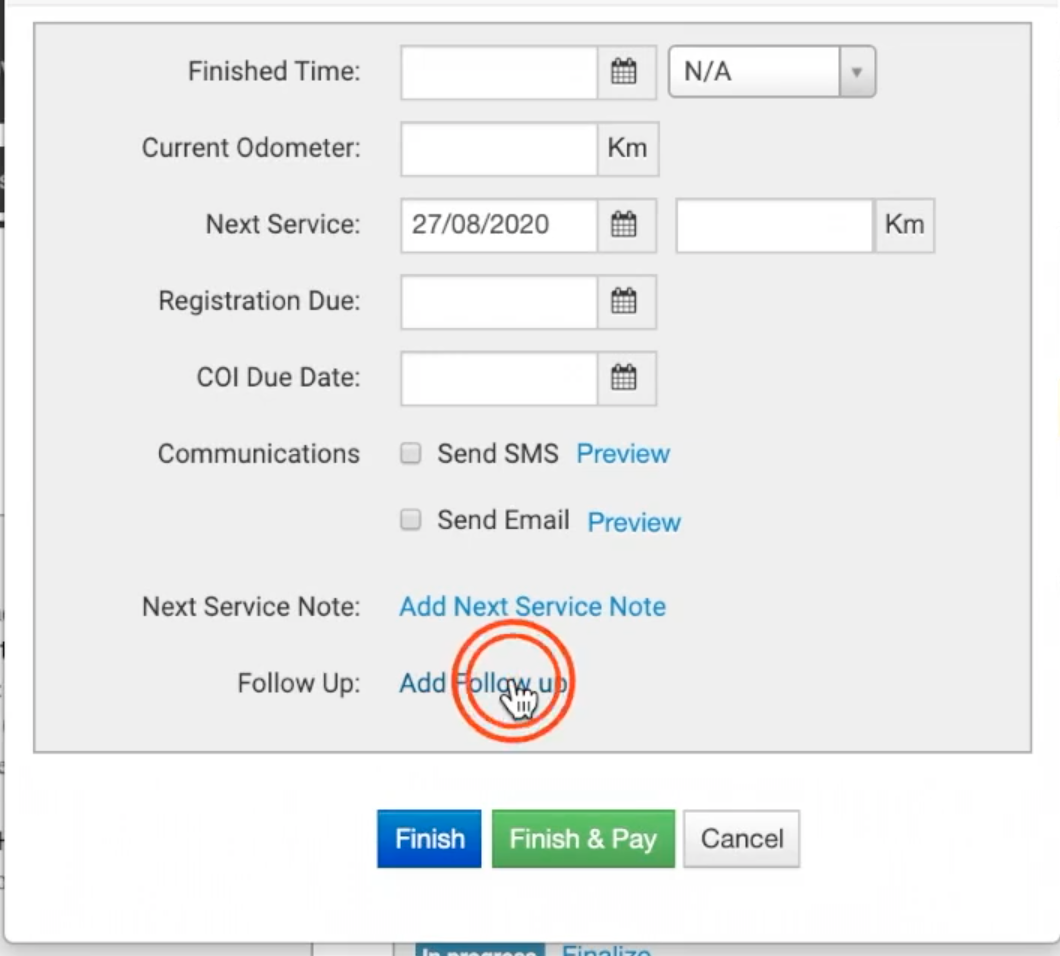Focus the Registration Due date field
This screenshot has width=1060, height=956.
point(500,302)
